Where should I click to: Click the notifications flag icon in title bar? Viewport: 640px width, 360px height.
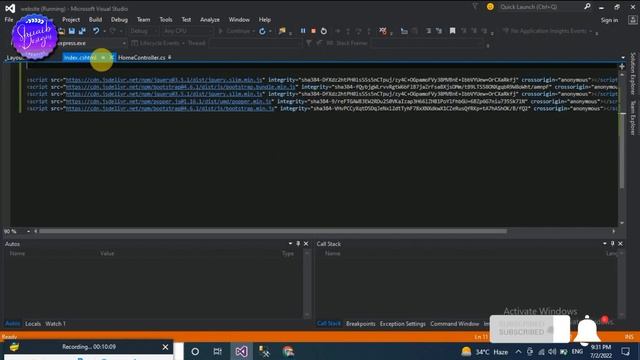(x=475, y=7)
